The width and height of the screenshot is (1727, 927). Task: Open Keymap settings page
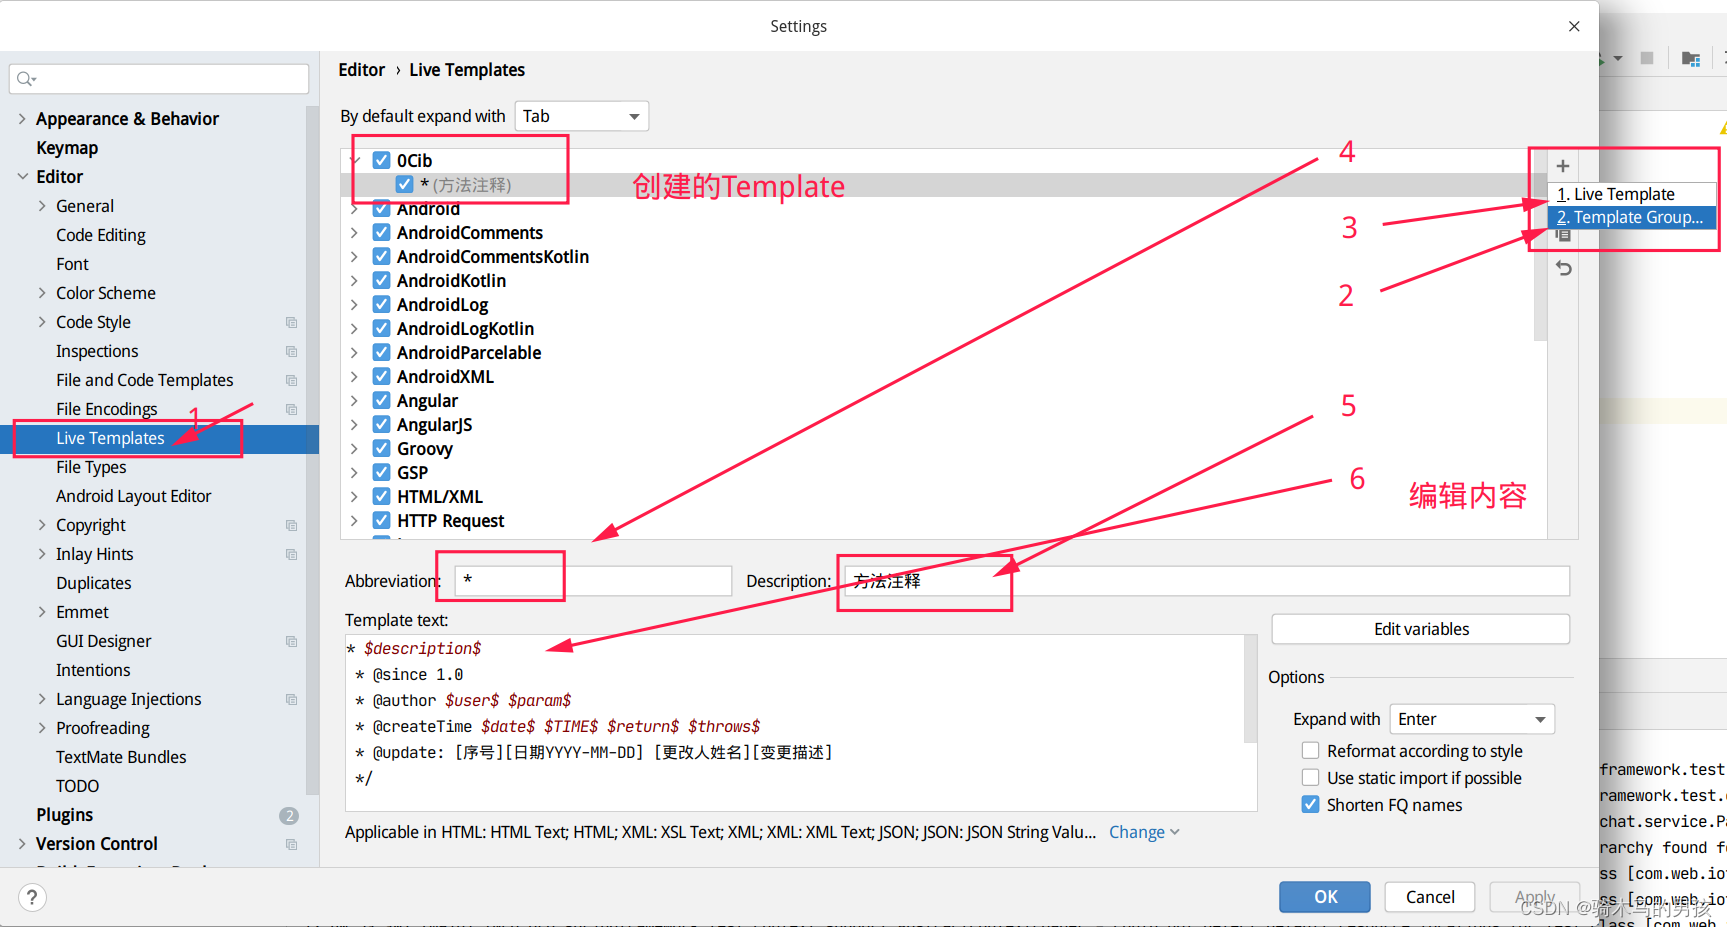pyautogui.click(x=67, y=147)
